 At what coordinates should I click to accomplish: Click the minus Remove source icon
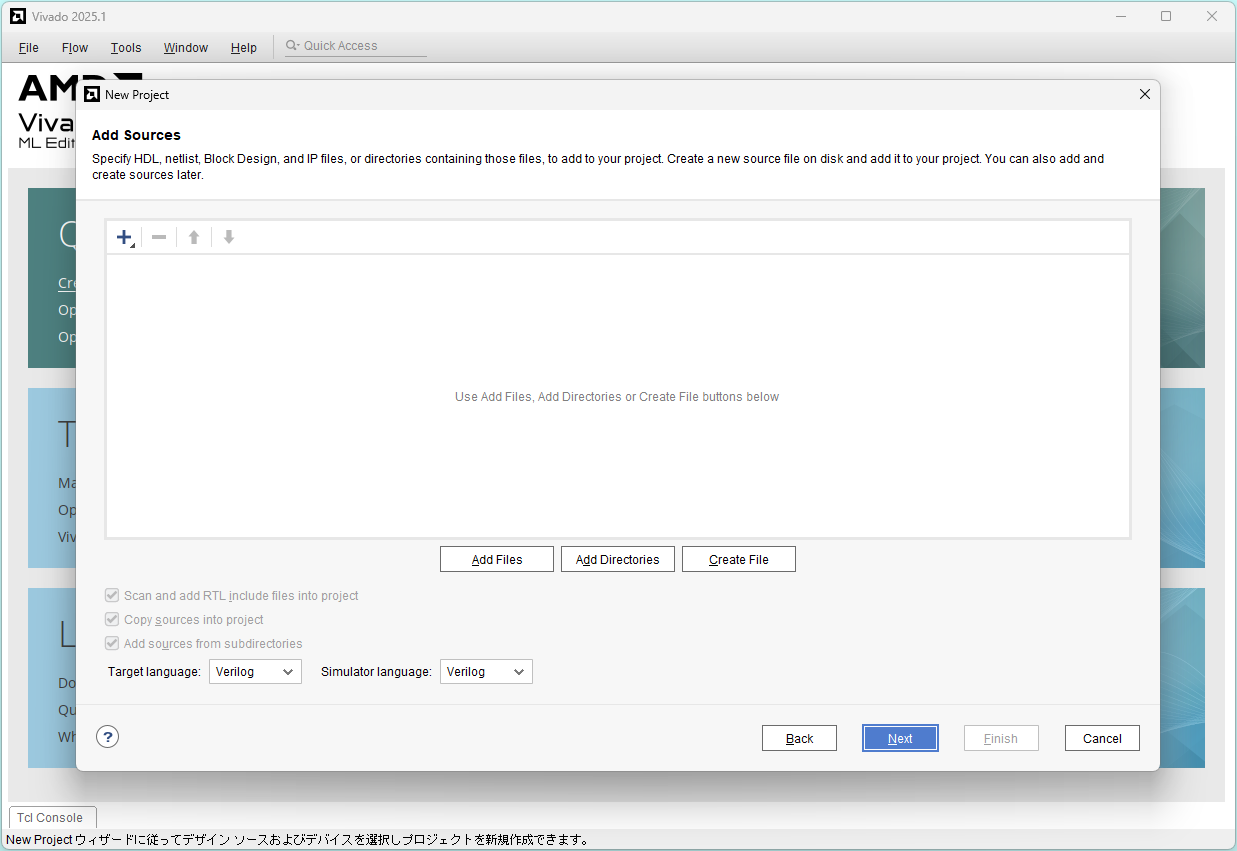(x=159, y=237)
